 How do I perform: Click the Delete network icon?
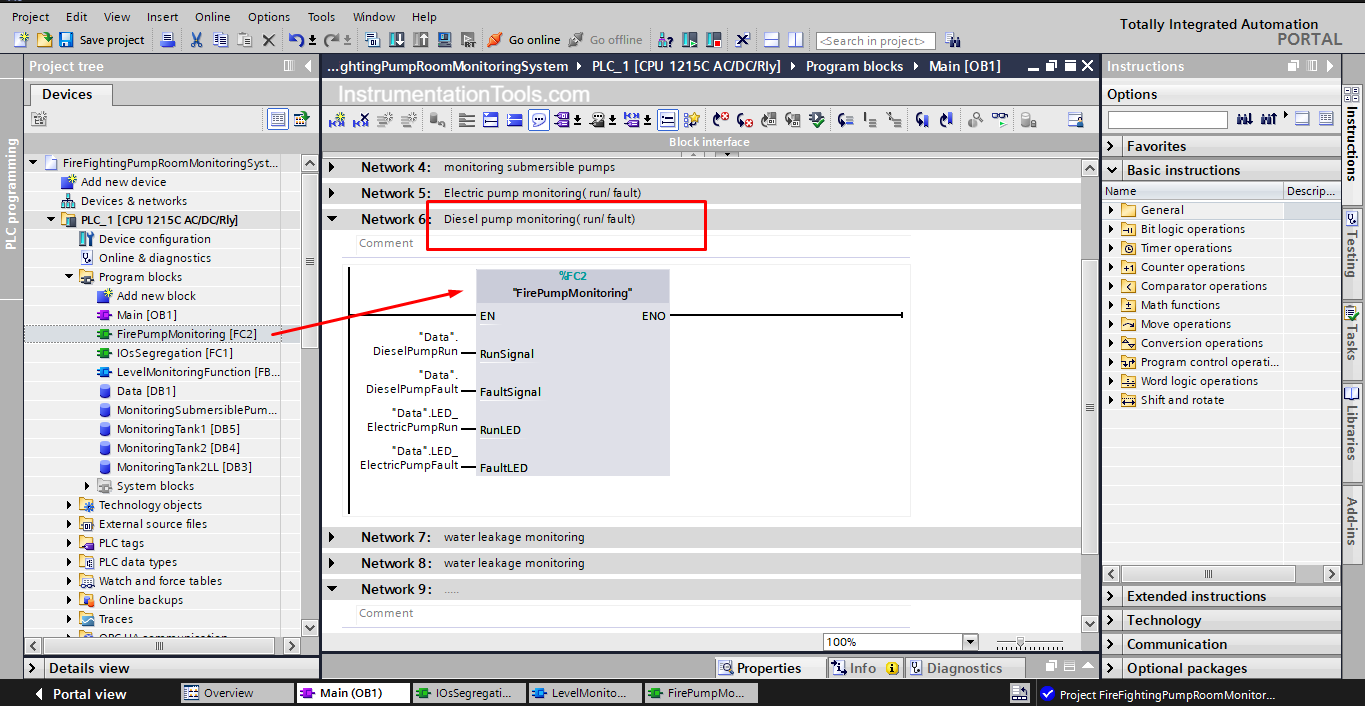pyautogui.click(x=361, y=120)
